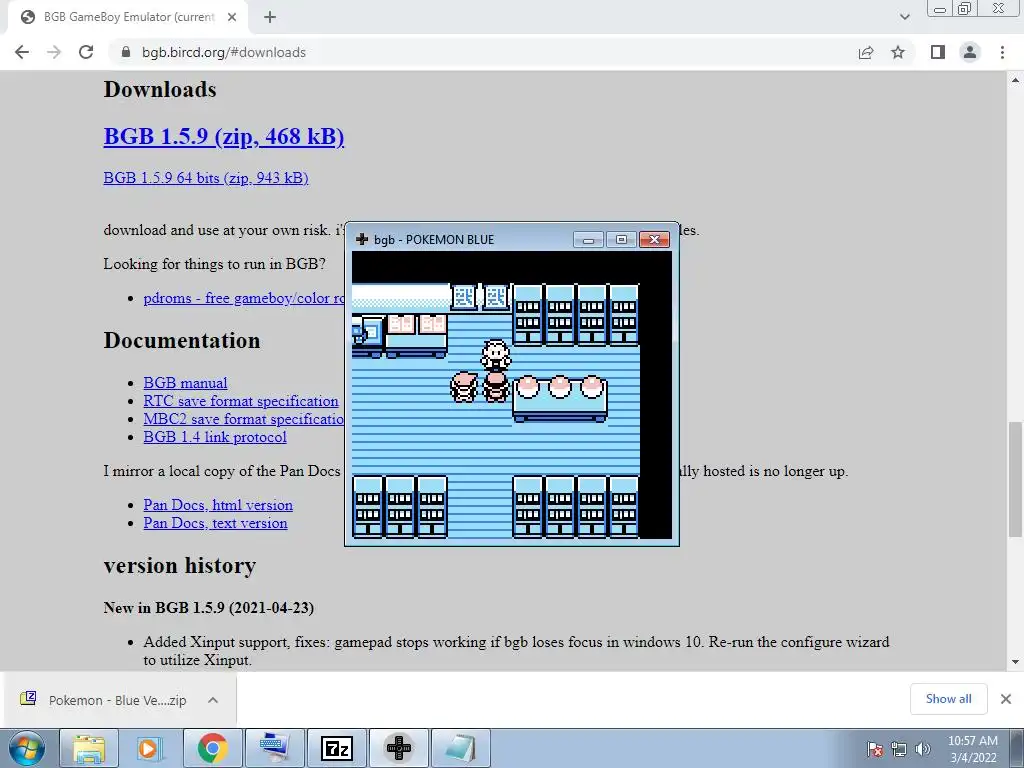Close the BGB GameBoy Emulator tab
This screenshot has width=1024, height=768.
232,17
